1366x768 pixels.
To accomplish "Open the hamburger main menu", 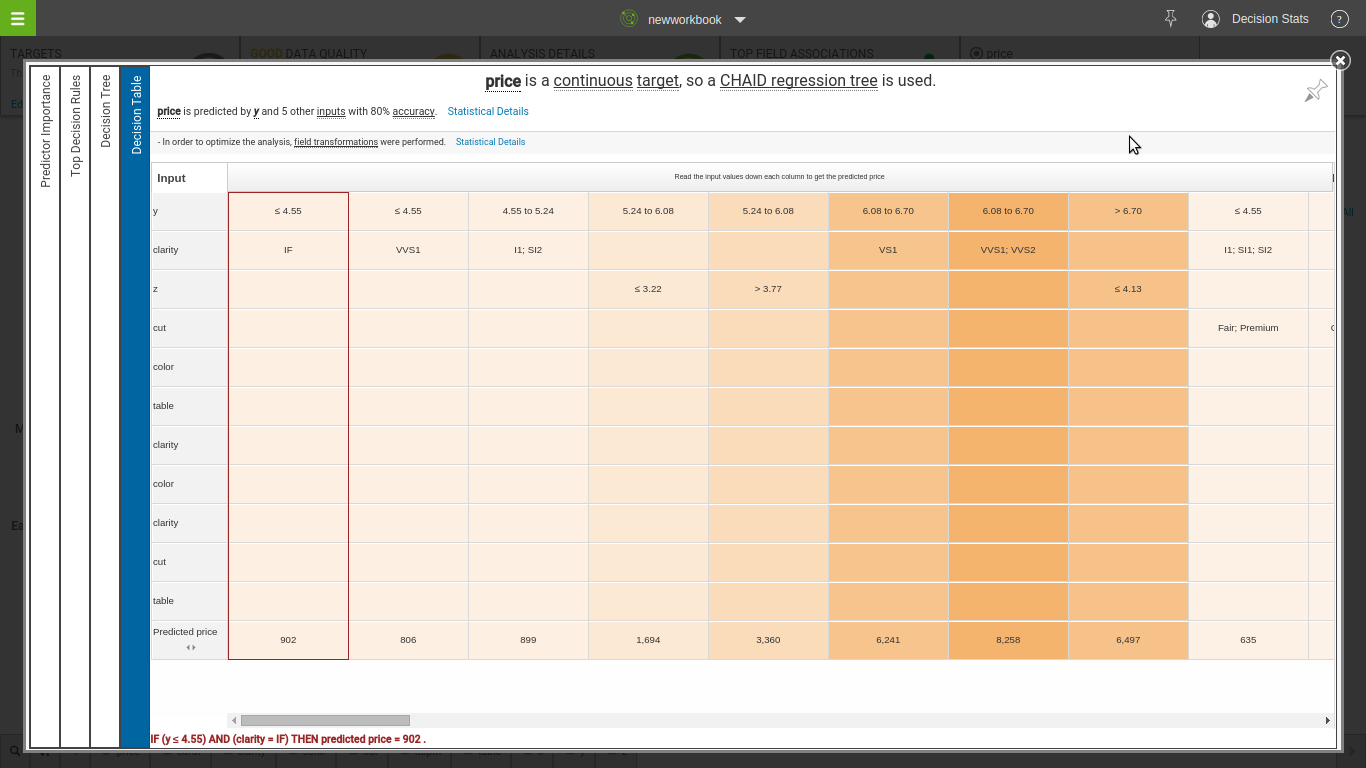I will [17, 18].
